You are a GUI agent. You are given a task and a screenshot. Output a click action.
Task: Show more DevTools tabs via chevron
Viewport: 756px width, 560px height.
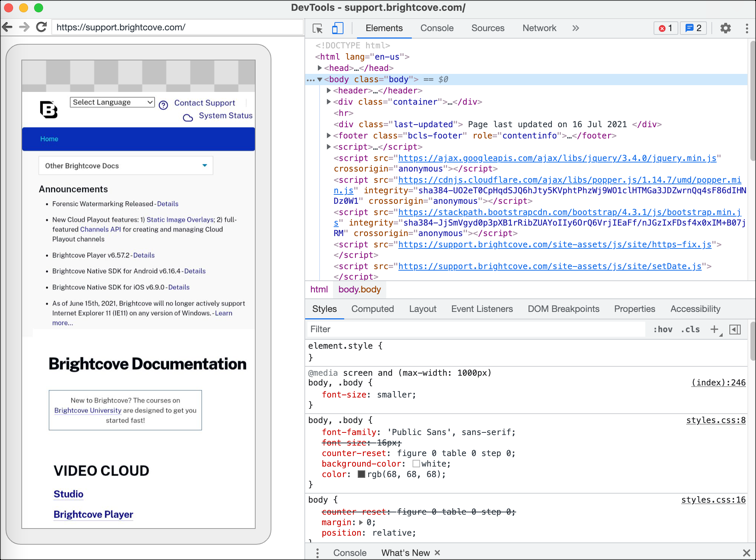(575, 29)
